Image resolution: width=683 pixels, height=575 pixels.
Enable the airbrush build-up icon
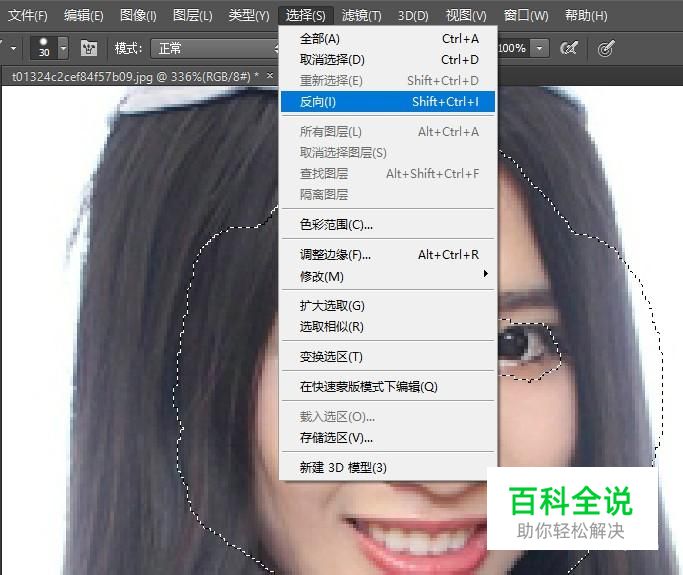pos(569,48)
